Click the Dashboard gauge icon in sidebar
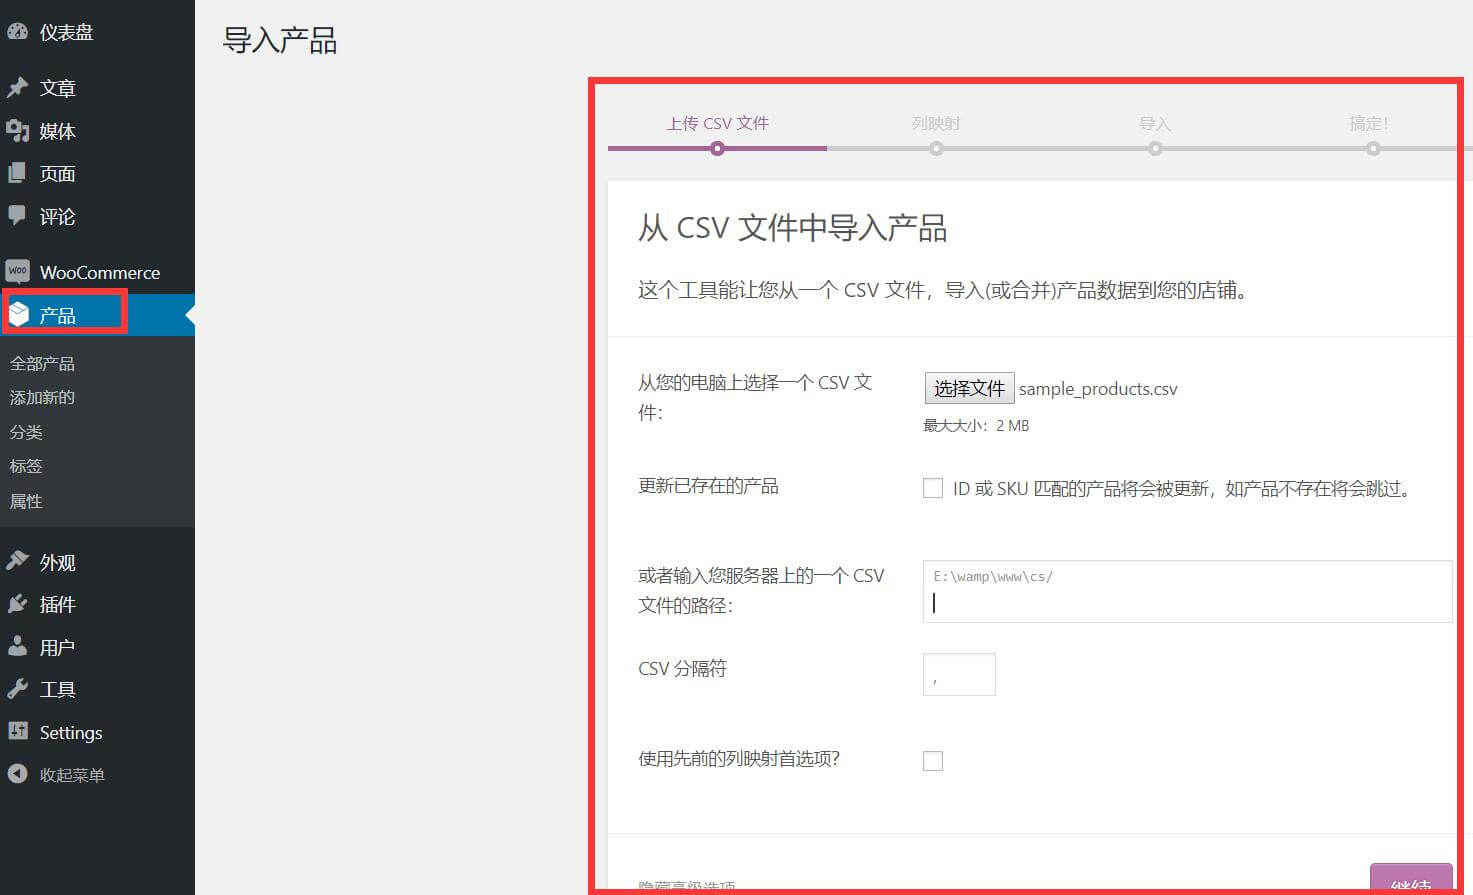1473x895 pixels. 17,32
